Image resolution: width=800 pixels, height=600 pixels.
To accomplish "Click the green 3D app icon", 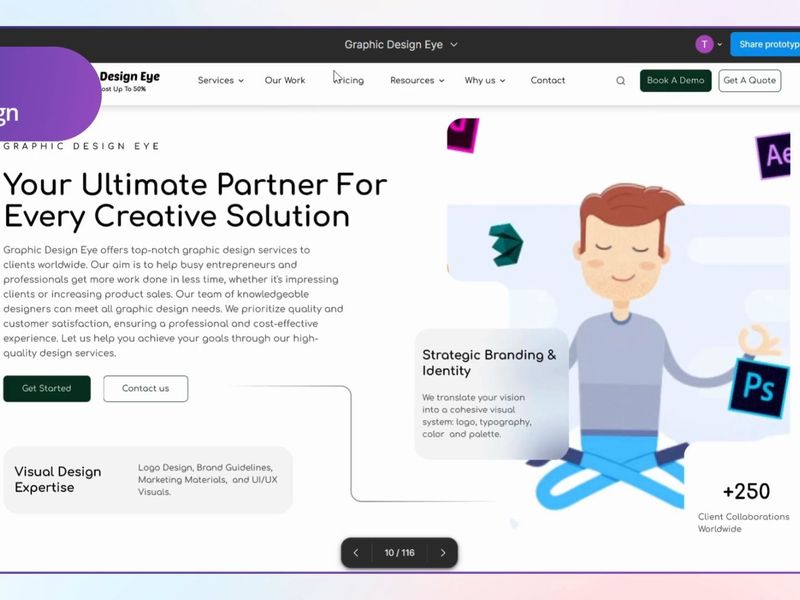I will tap(506, 244).
